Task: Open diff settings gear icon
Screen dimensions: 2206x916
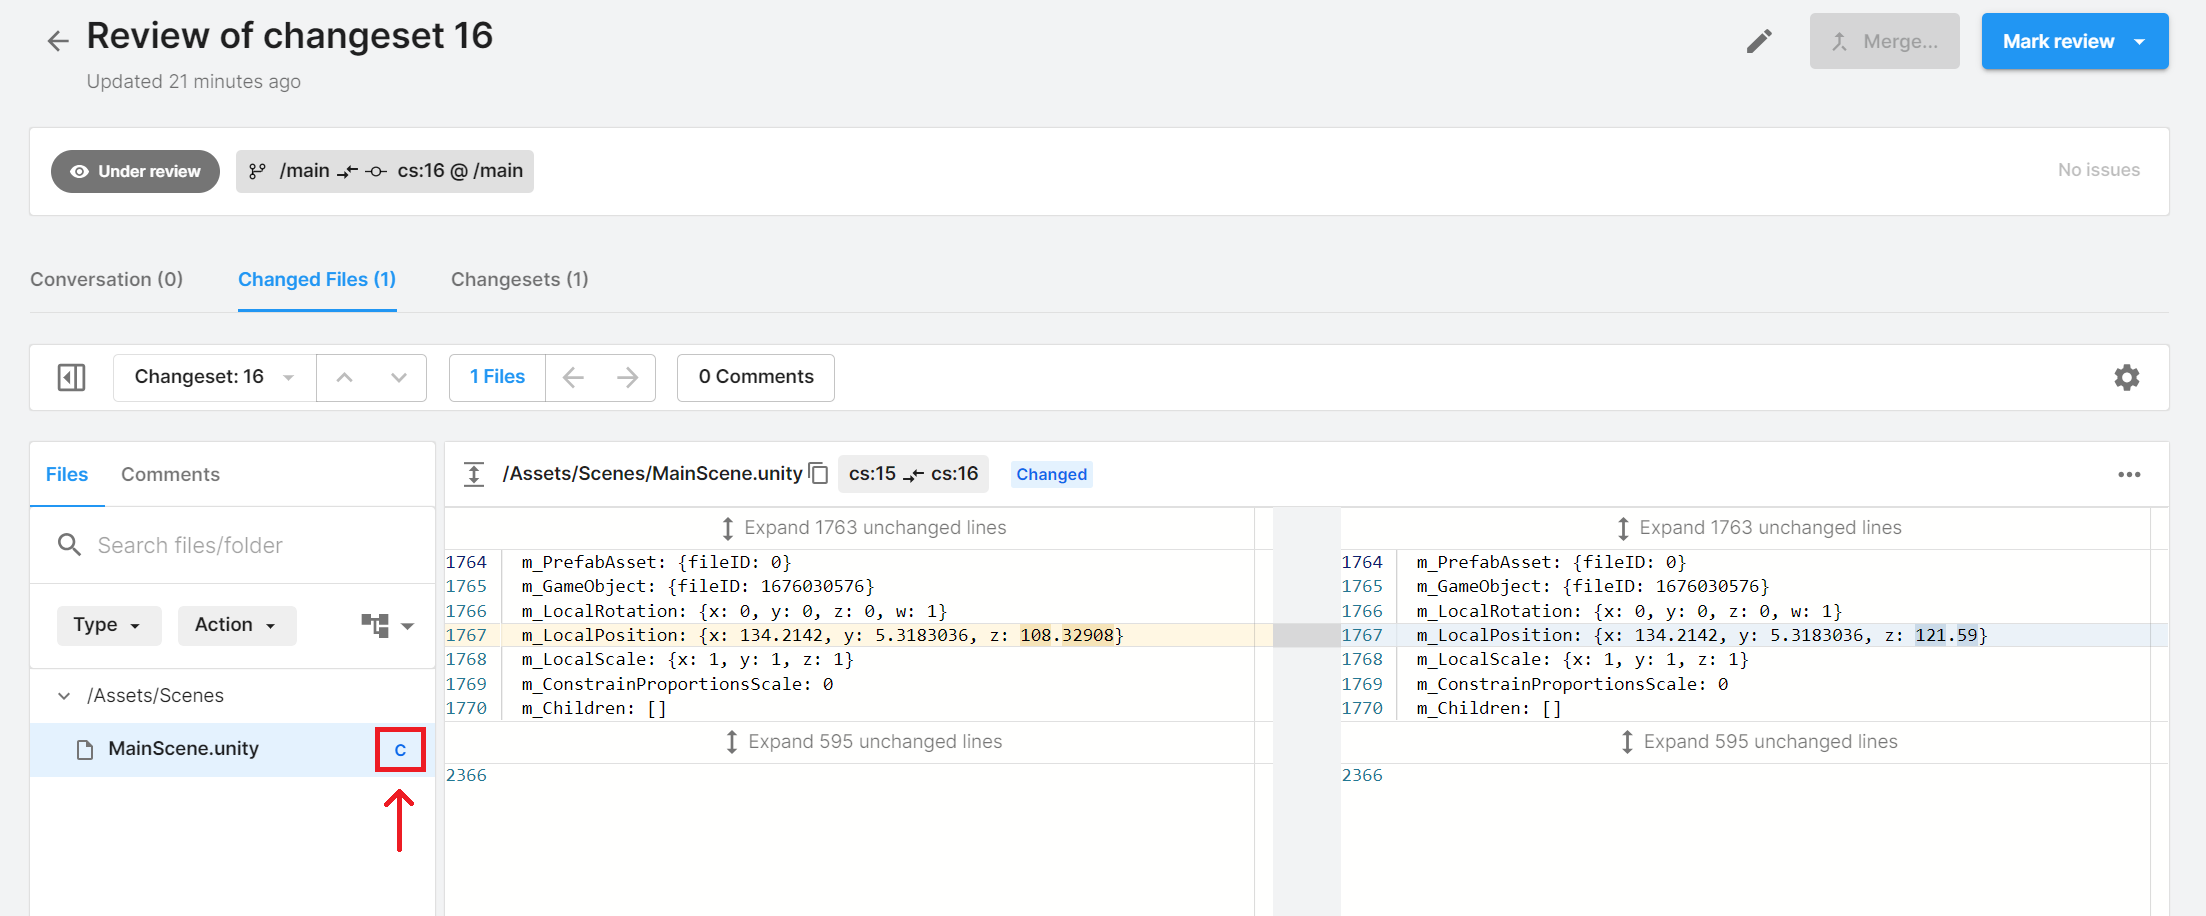Action: [2126, 377]
